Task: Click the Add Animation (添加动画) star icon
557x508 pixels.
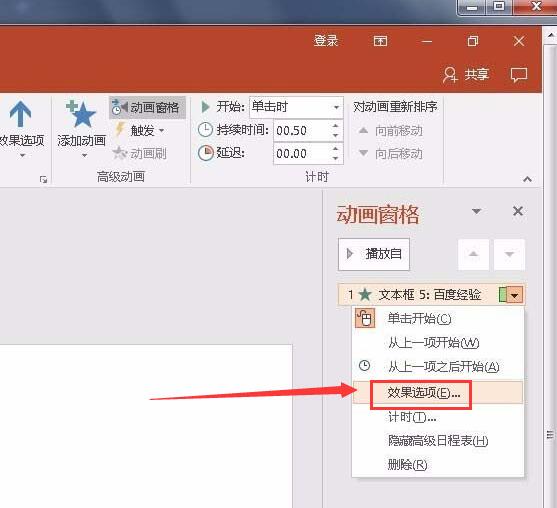Action: point(81,114)
